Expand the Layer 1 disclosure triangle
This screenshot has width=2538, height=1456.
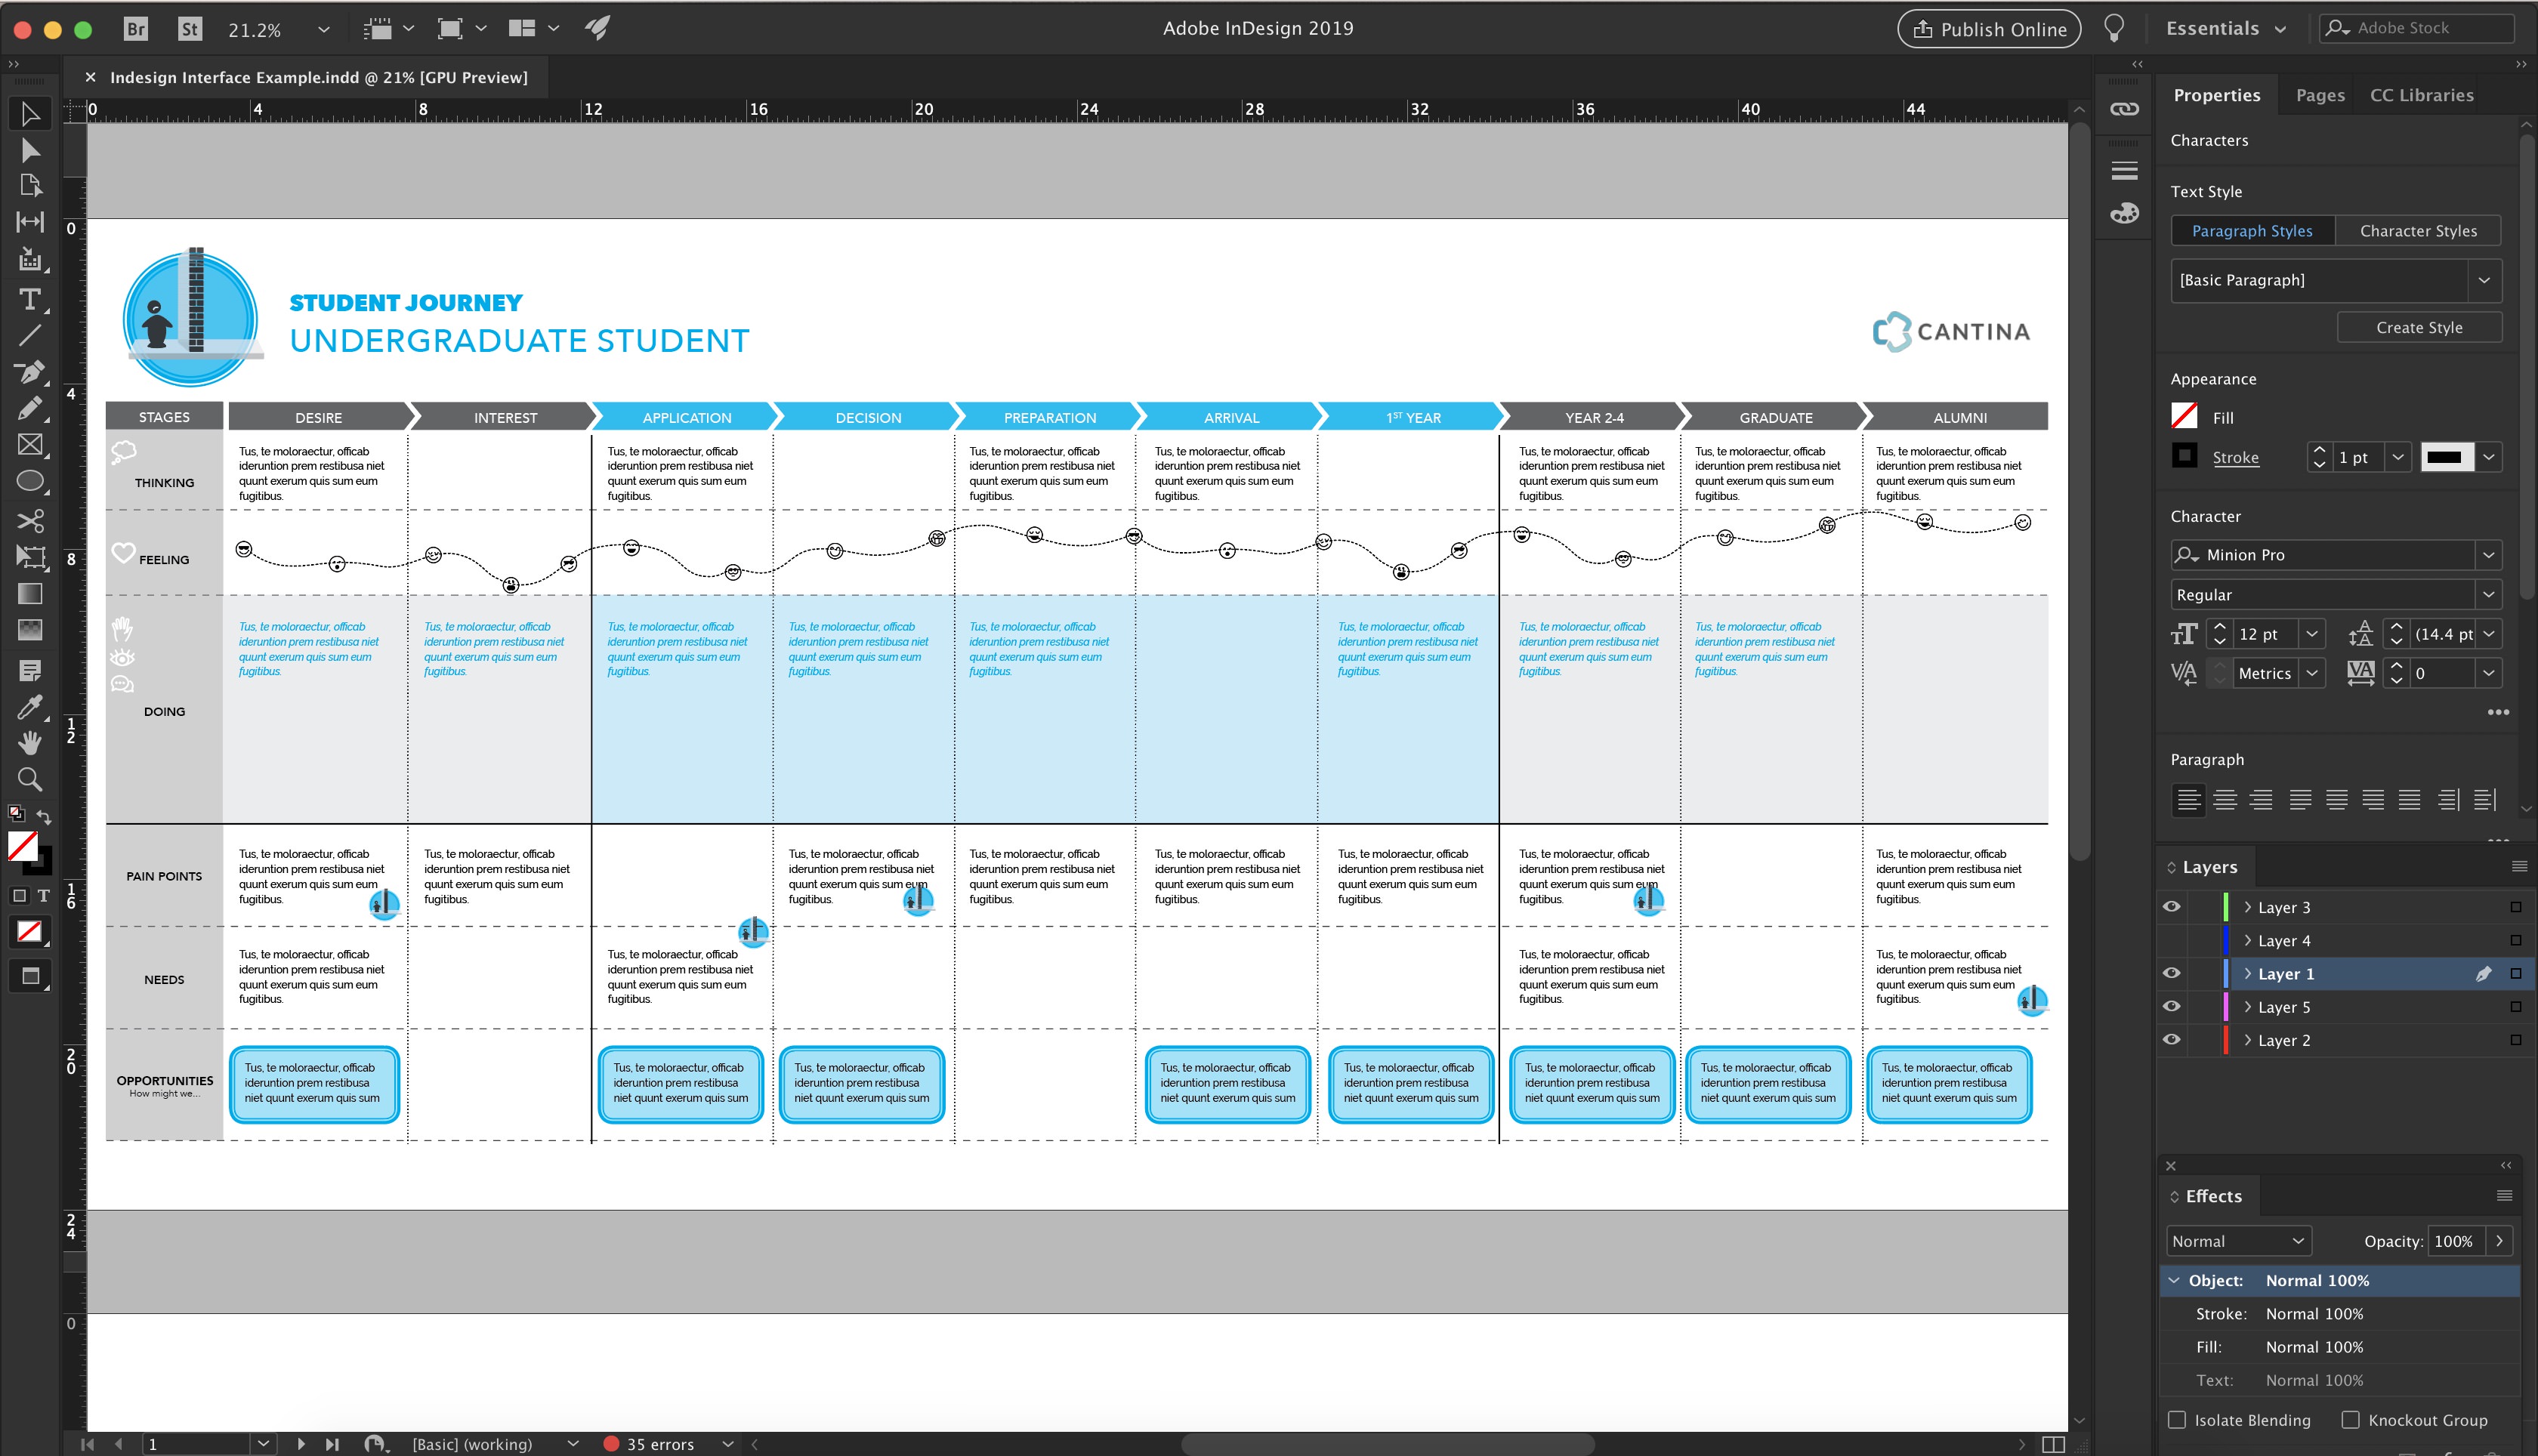2247,973
